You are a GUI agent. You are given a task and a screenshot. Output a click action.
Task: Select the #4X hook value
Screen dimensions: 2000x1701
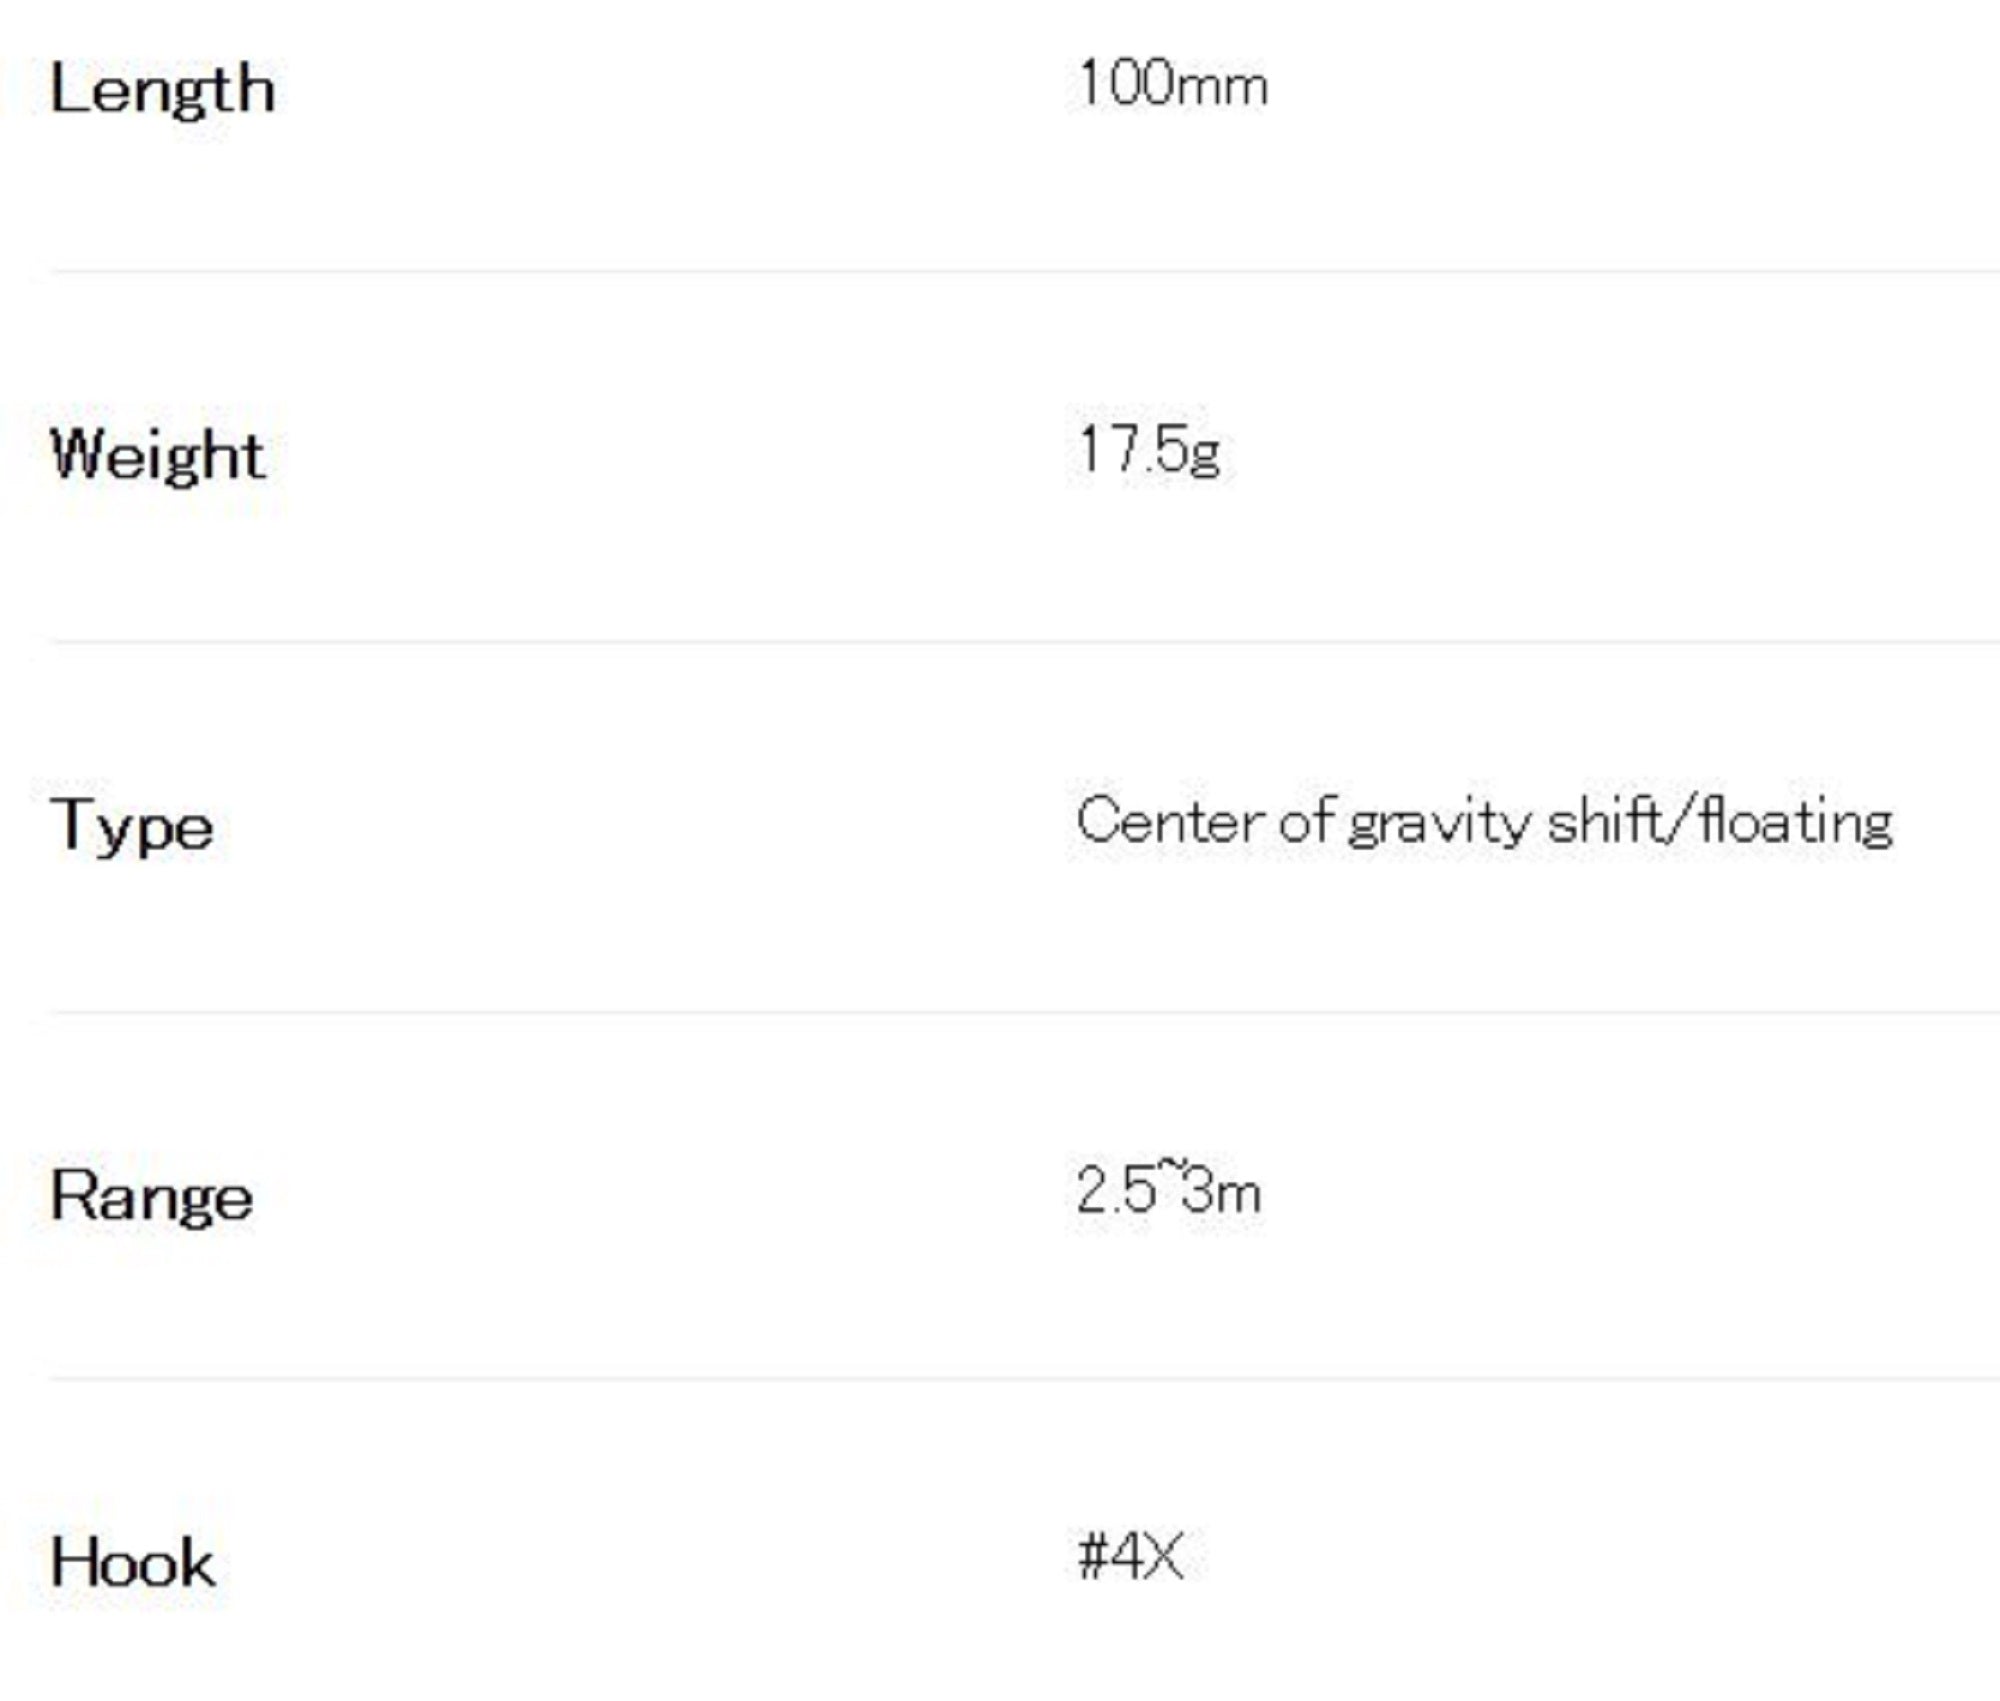coord(1131,1557)
